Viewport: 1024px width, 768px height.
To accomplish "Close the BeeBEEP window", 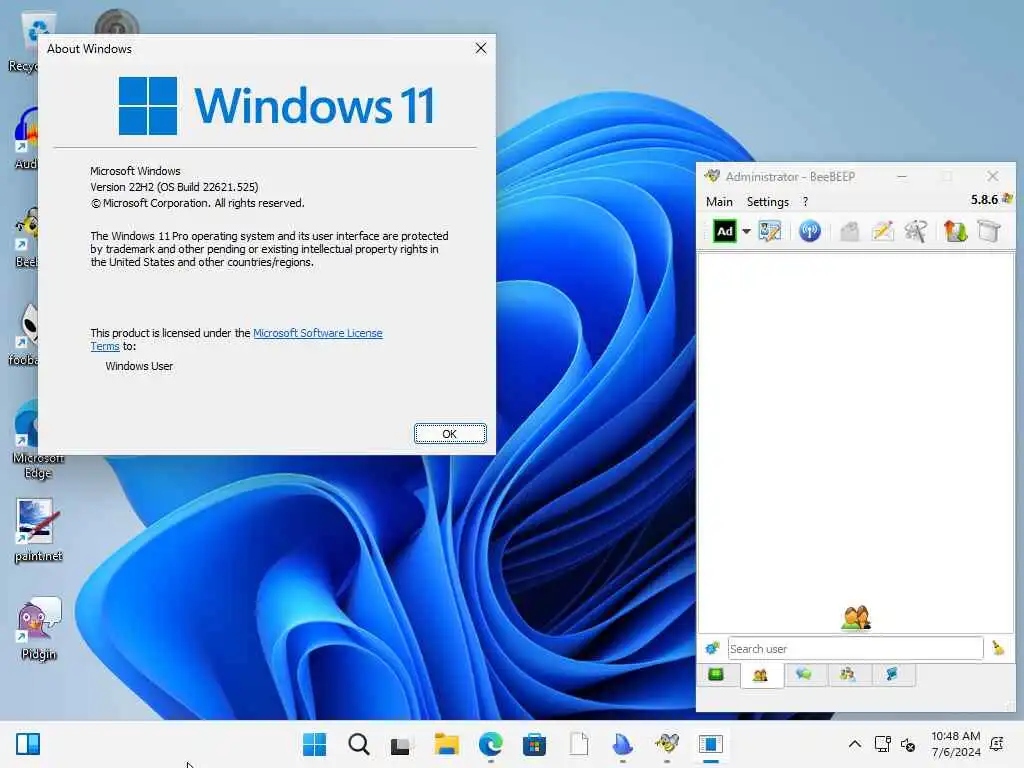I will (x=993, y=176).
